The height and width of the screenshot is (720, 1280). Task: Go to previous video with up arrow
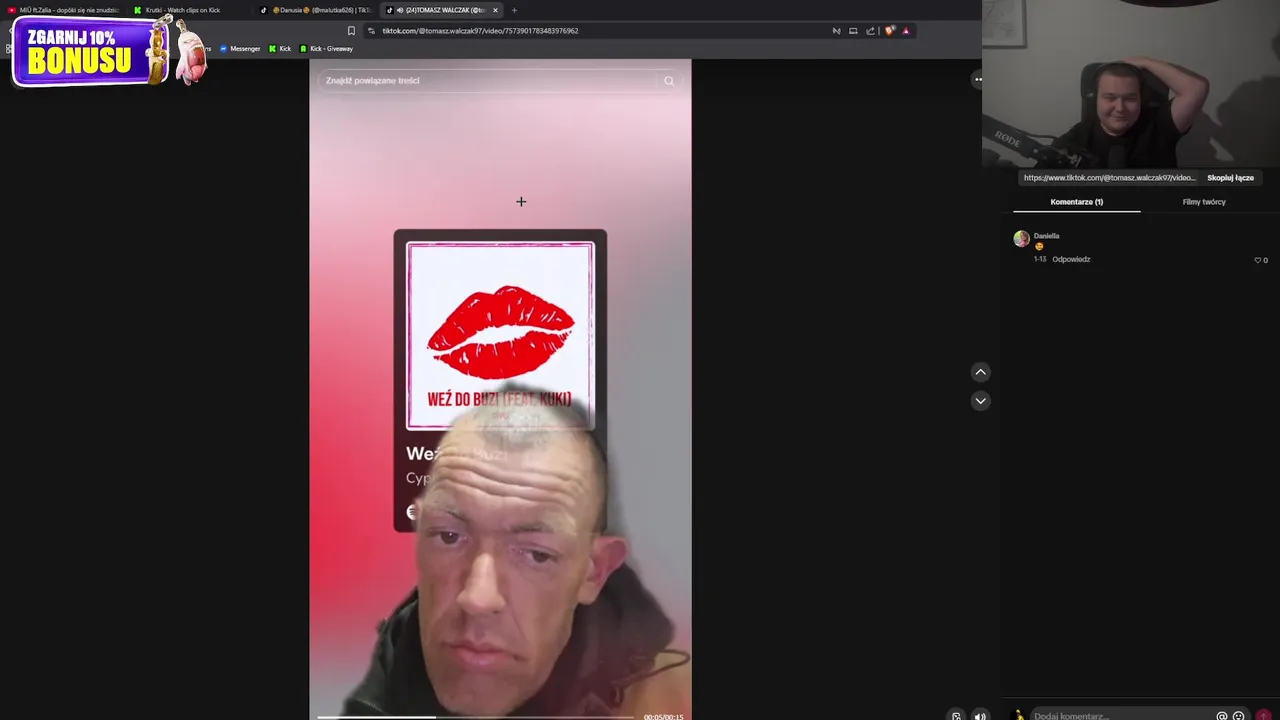pos(980,372)
